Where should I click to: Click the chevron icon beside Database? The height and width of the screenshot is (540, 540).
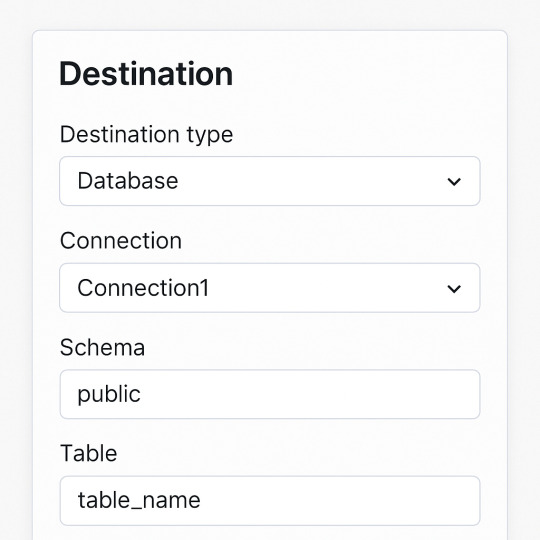click(x=454, y=181)
